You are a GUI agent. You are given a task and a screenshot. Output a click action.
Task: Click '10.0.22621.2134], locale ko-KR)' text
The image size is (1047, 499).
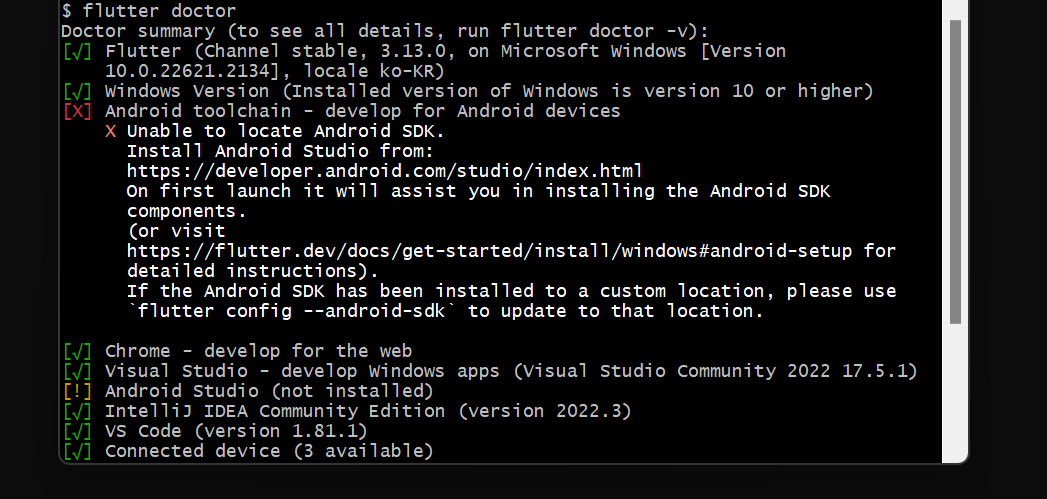pos(275,71)
